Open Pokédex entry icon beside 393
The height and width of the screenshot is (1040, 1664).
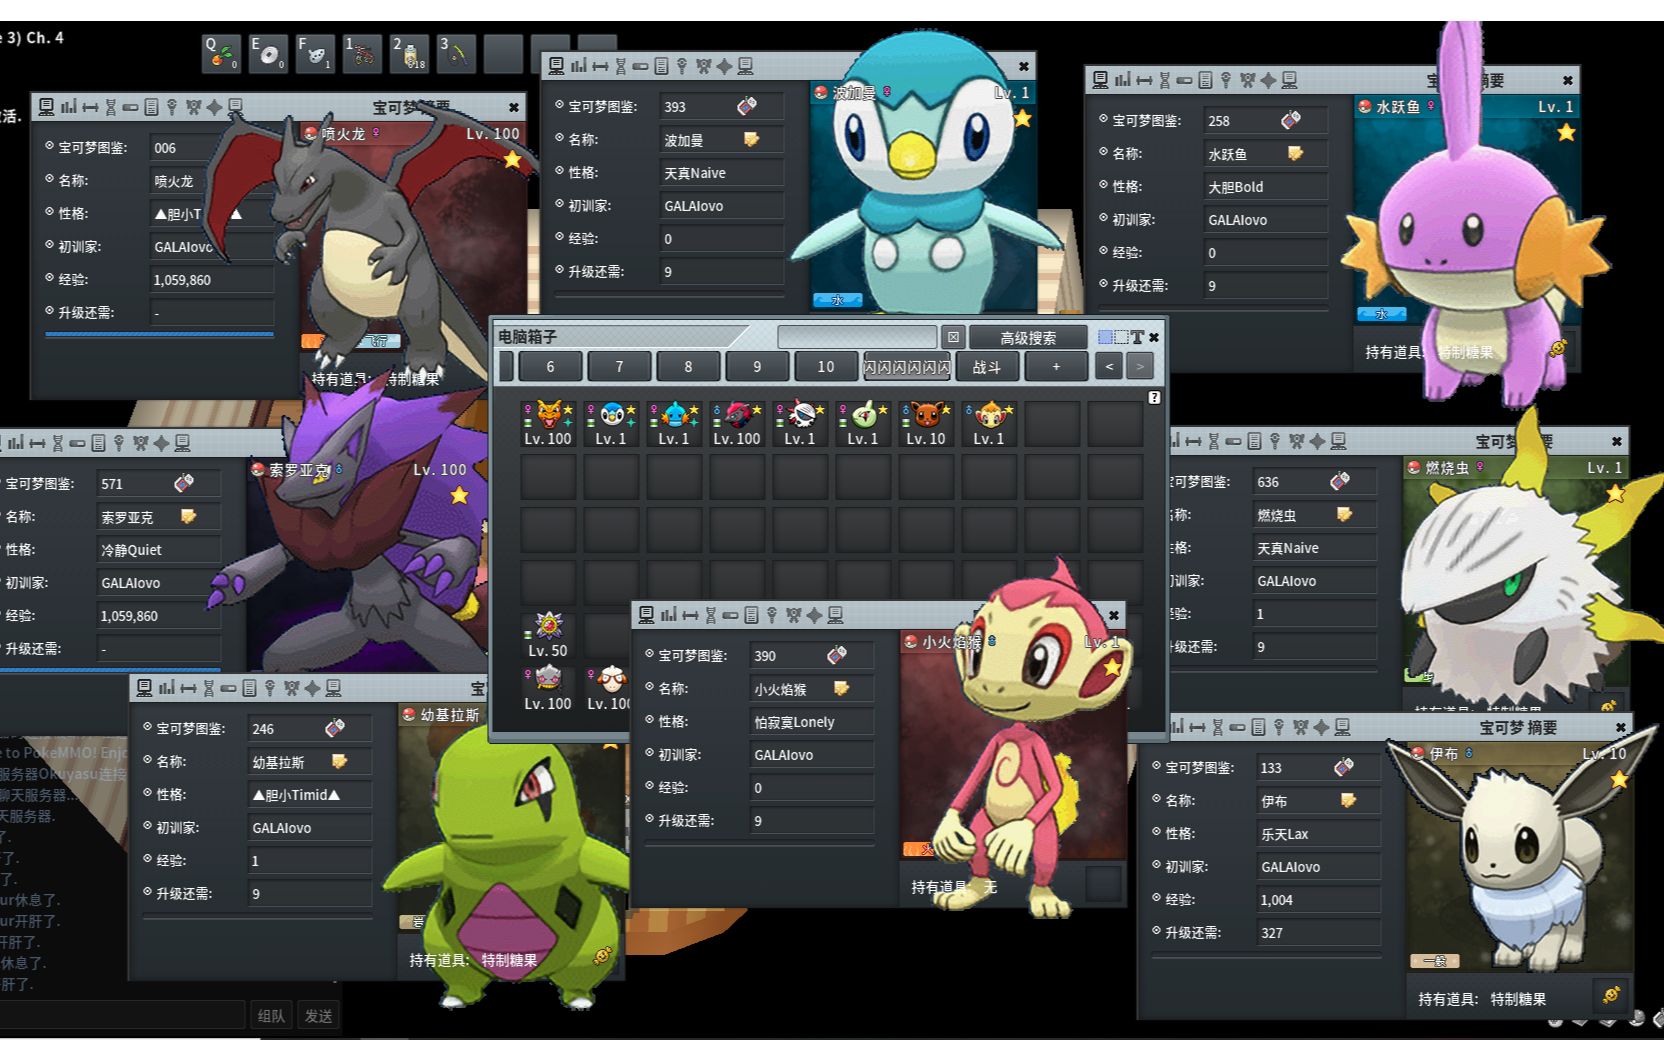(747, 106)
